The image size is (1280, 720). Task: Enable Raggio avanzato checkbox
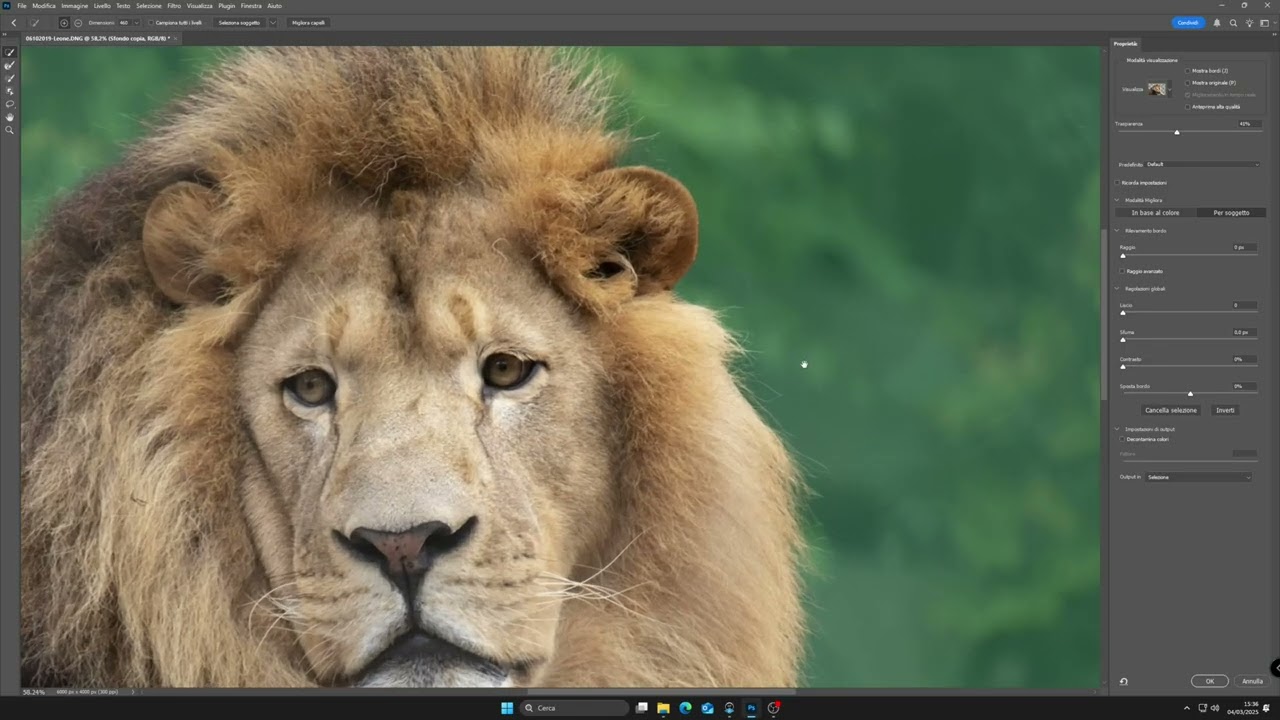pos(1122,271)
